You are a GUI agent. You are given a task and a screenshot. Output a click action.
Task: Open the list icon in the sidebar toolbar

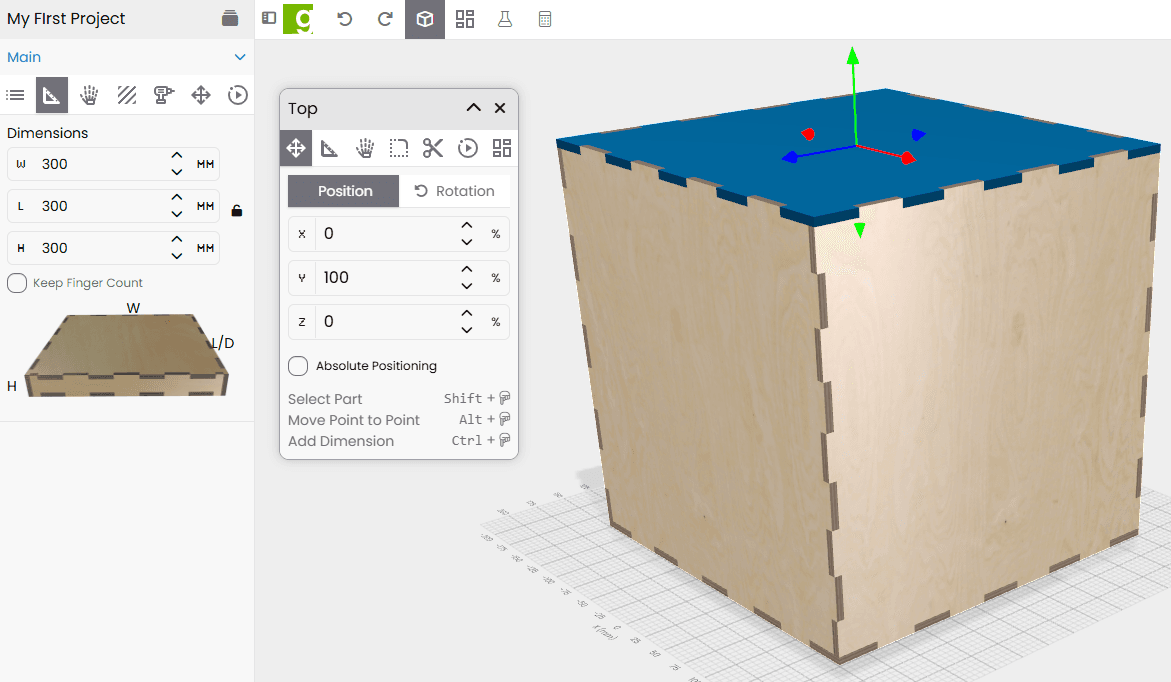[16, 95]
